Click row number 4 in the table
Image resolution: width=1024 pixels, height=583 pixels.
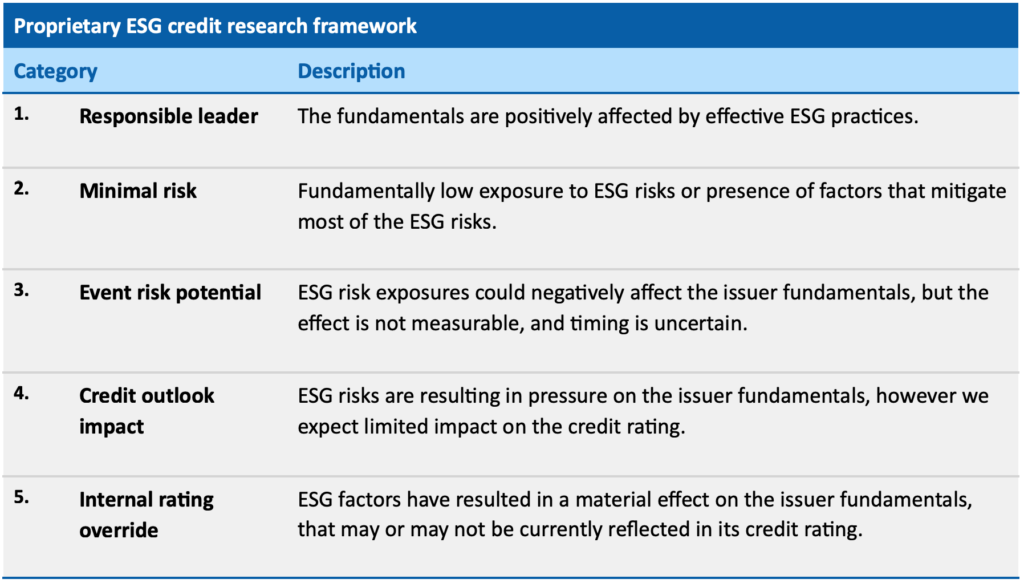pyautogui.click(x=22, y=394)
